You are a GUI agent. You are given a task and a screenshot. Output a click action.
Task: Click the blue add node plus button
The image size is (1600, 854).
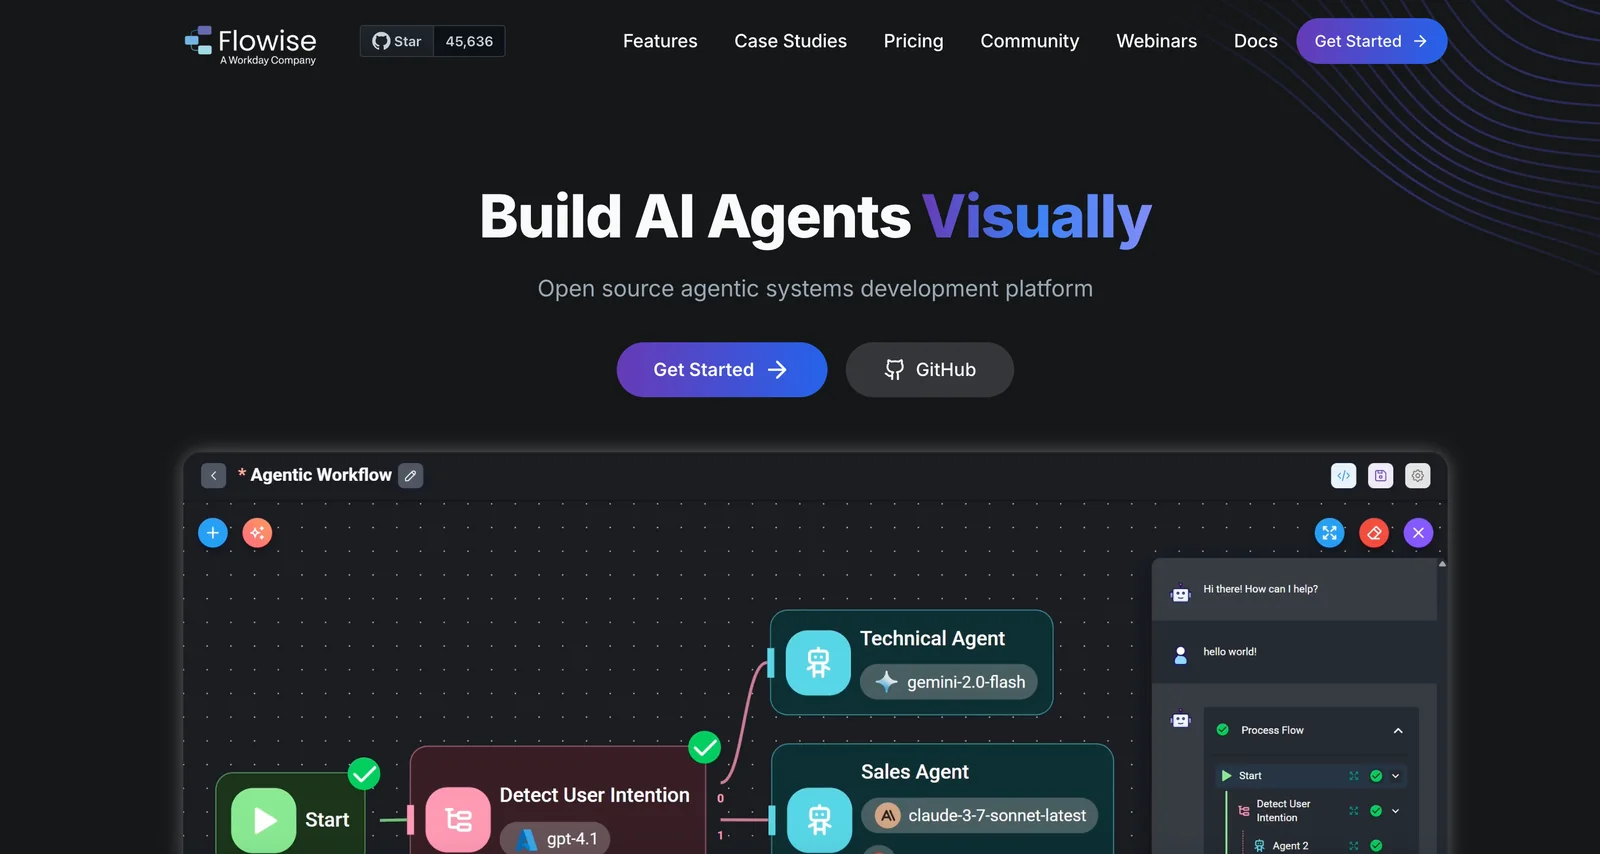(213, 533)
